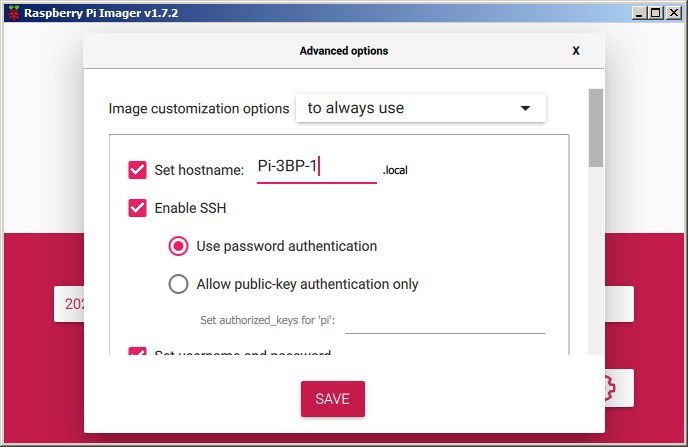The width and height of the screenshot is (688, 447).
Task: Click the dialog's vertical scrollbar thumb
Action: [x=596, y=127]
